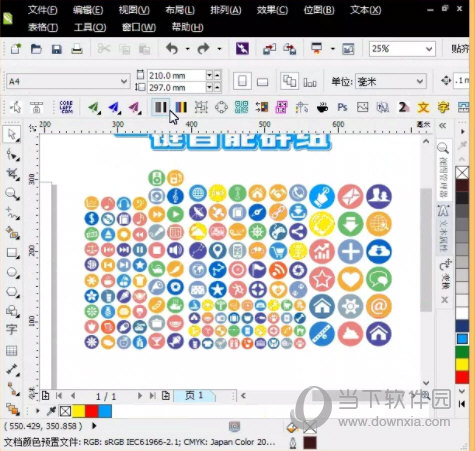Click the Ps Photoshop plugin icon
The width and height of the screenshot is (475, 451).
(x=342, y=107)
